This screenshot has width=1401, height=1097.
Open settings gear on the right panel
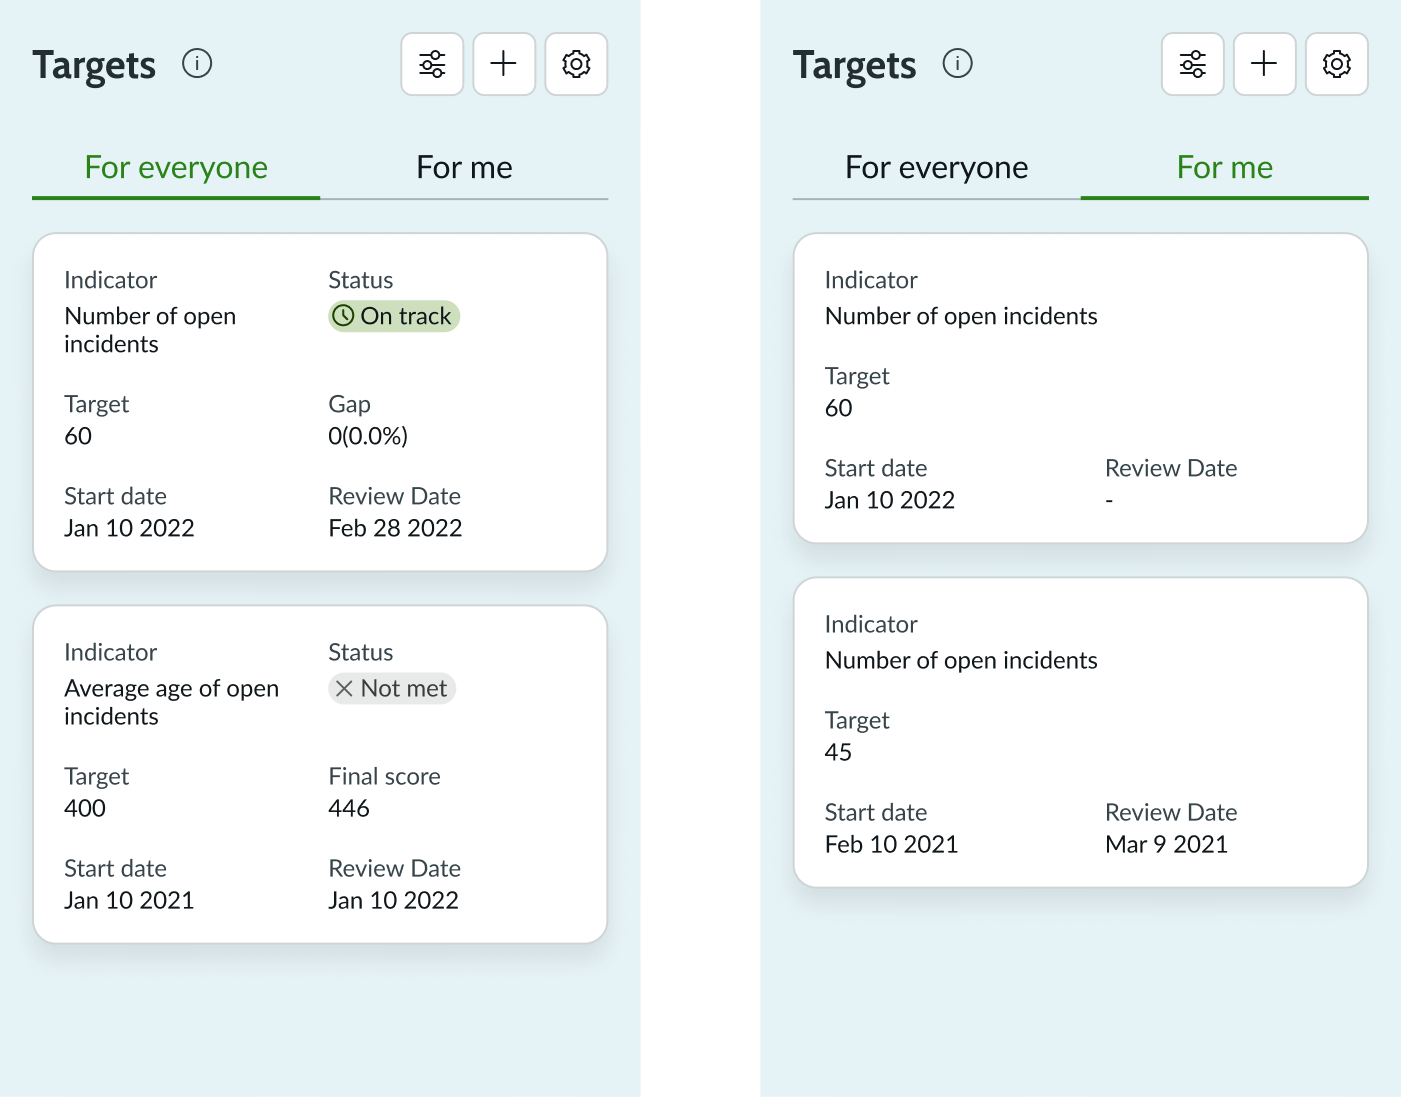click(x=1337, y=63)
